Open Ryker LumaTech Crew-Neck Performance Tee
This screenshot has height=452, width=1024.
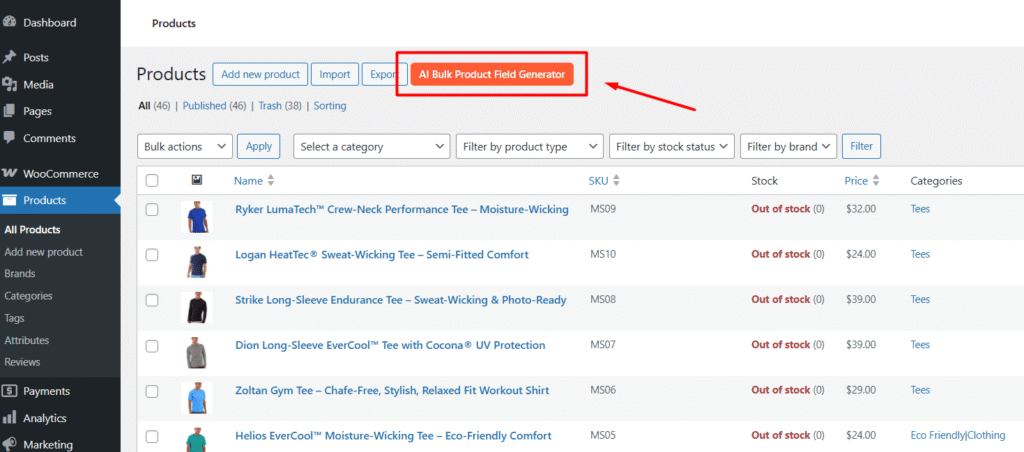402,210
